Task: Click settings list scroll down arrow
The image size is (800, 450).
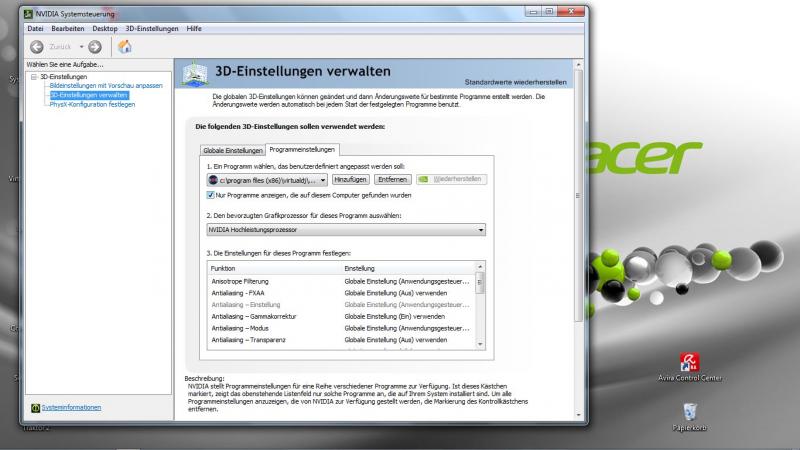Action: (x=480, y=345)
